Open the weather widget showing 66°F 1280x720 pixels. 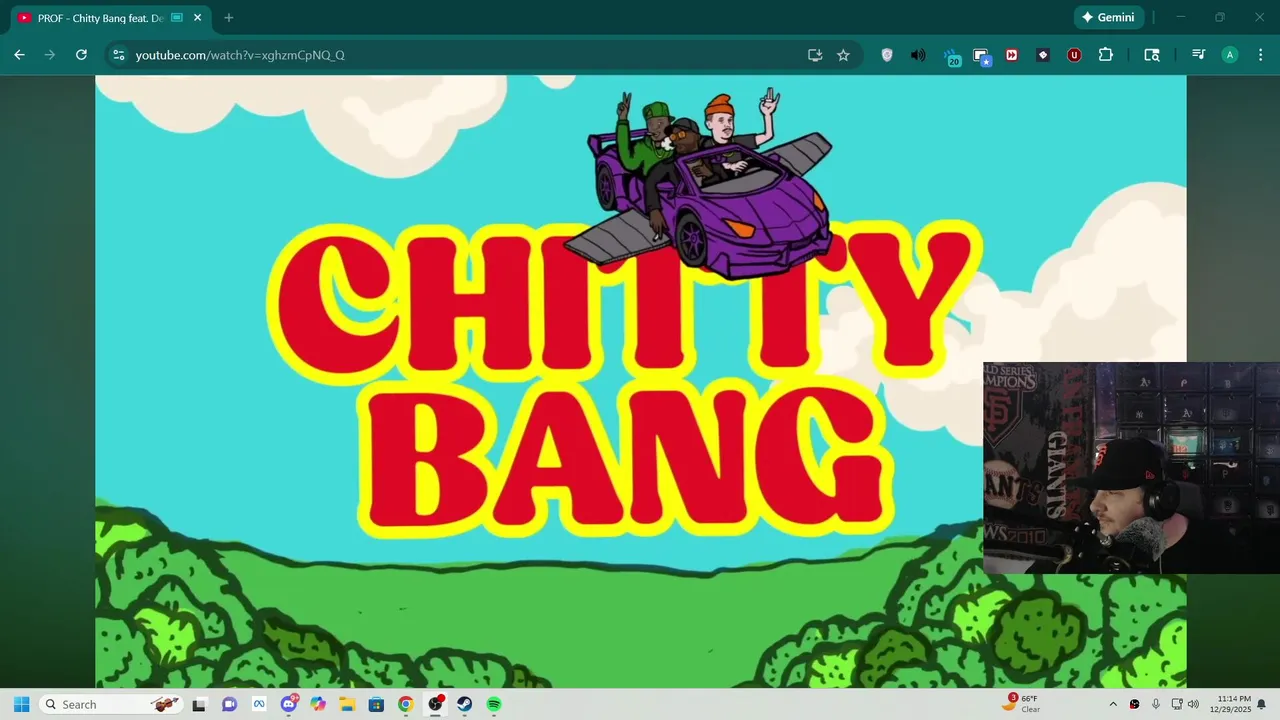[1022, 704]
